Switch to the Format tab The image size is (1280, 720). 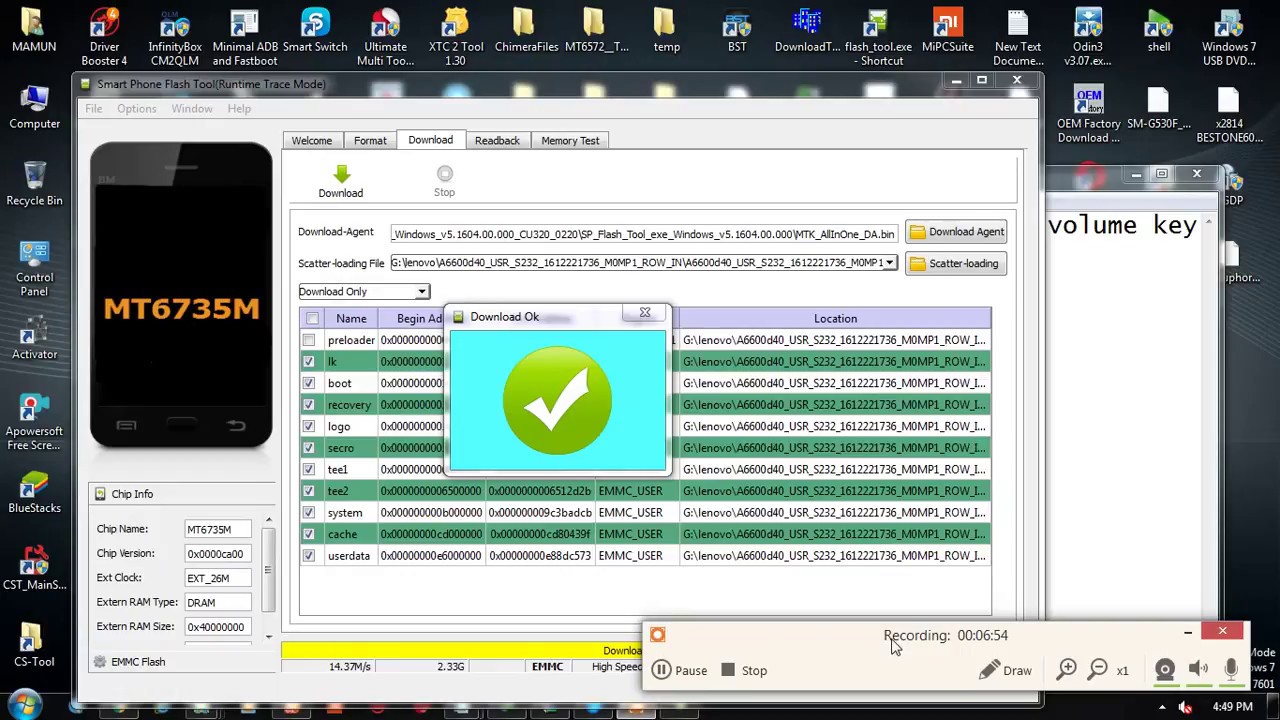(x=370, y=141)
